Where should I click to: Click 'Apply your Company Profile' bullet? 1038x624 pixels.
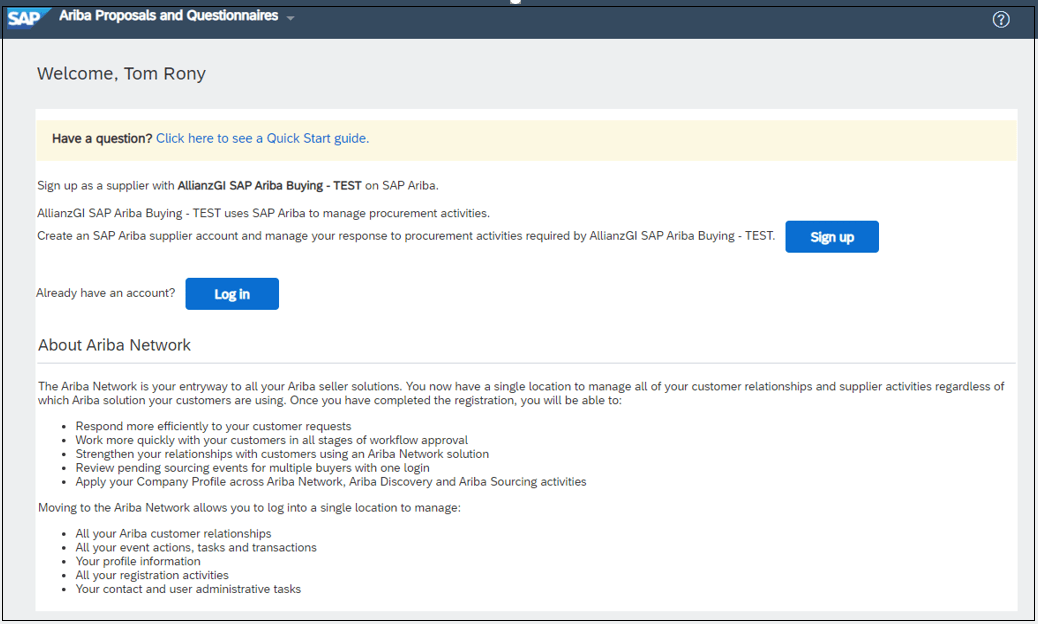331,482
